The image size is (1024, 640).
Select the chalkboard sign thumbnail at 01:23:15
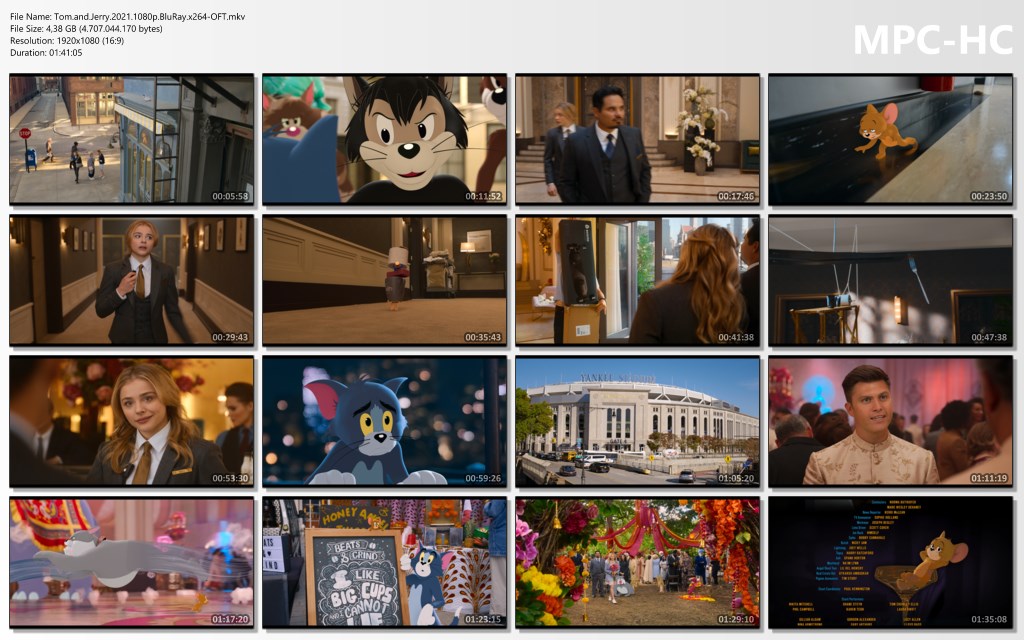pos(384,562)
